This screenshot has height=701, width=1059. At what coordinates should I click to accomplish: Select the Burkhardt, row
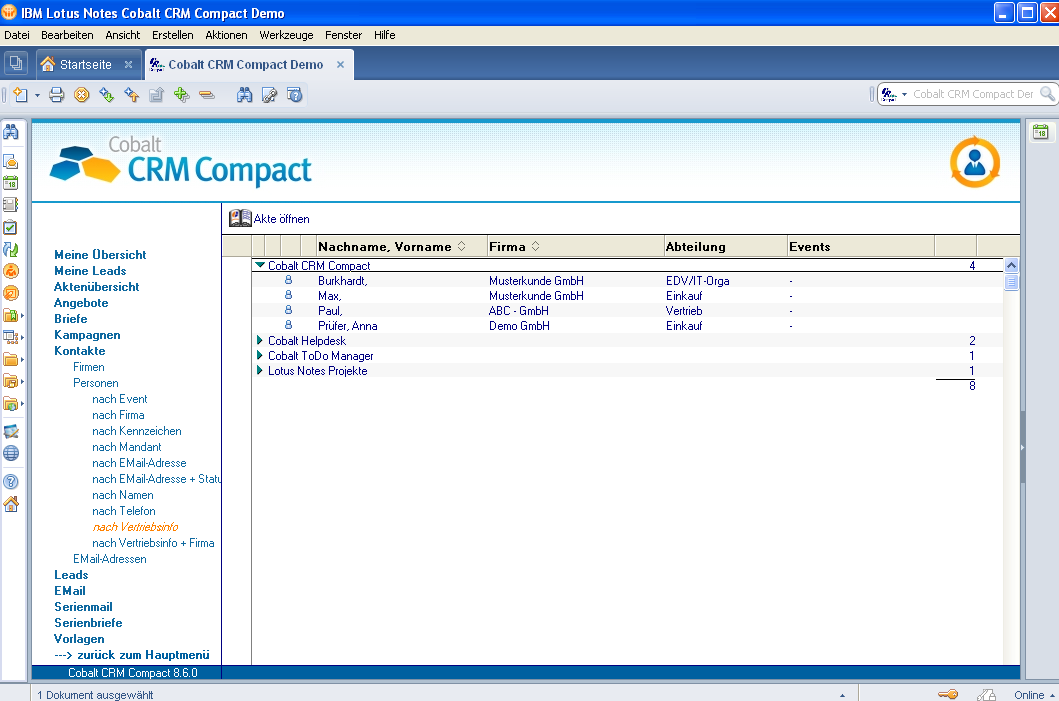tap(627, 281)
